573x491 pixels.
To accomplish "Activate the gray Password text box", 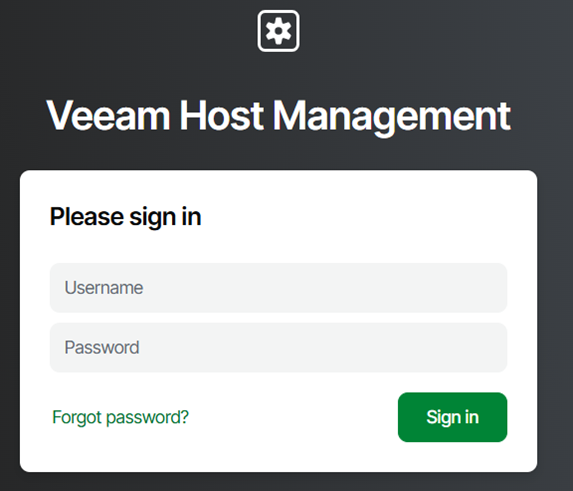I will pos(278,347).
